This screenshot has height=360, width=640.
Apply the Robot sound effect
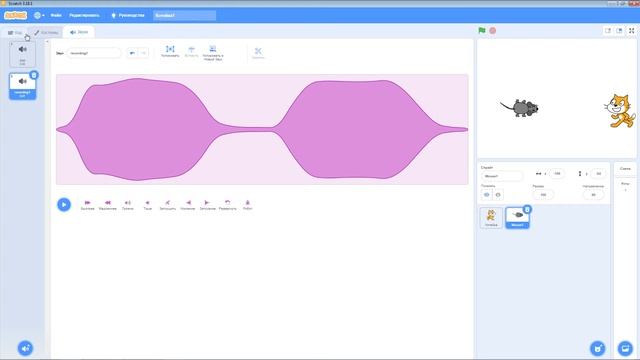(247, 205)
